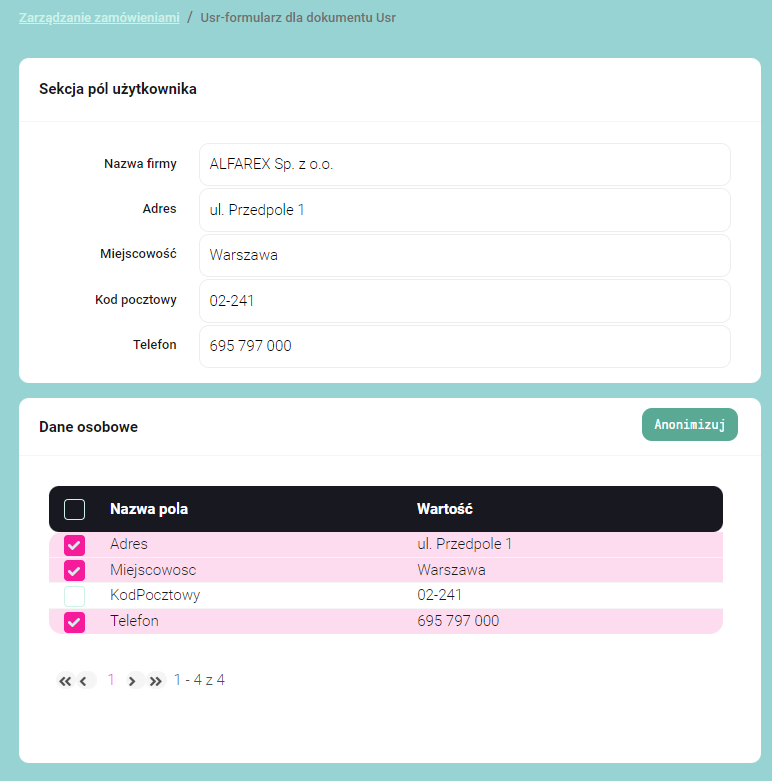Screen dimensions: 772x781
Task: Click into the Miejscowość field
Action: [464, 255]
